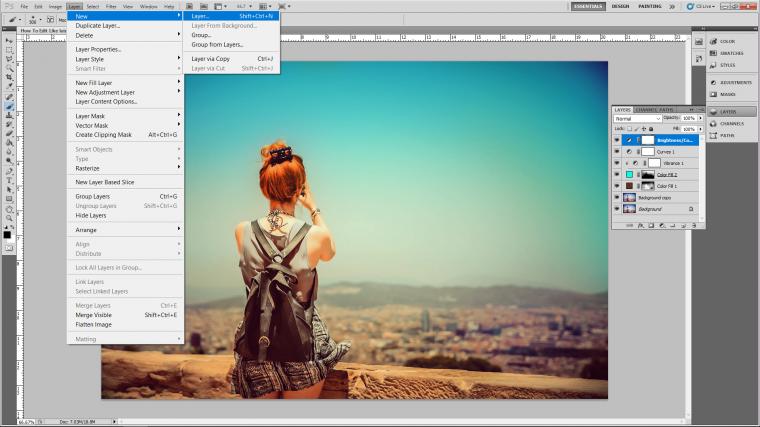This screenshot has width=760, height=427.
Task: Open the Masks panel button
Action: pyautogui.click(x=731, y=95)
